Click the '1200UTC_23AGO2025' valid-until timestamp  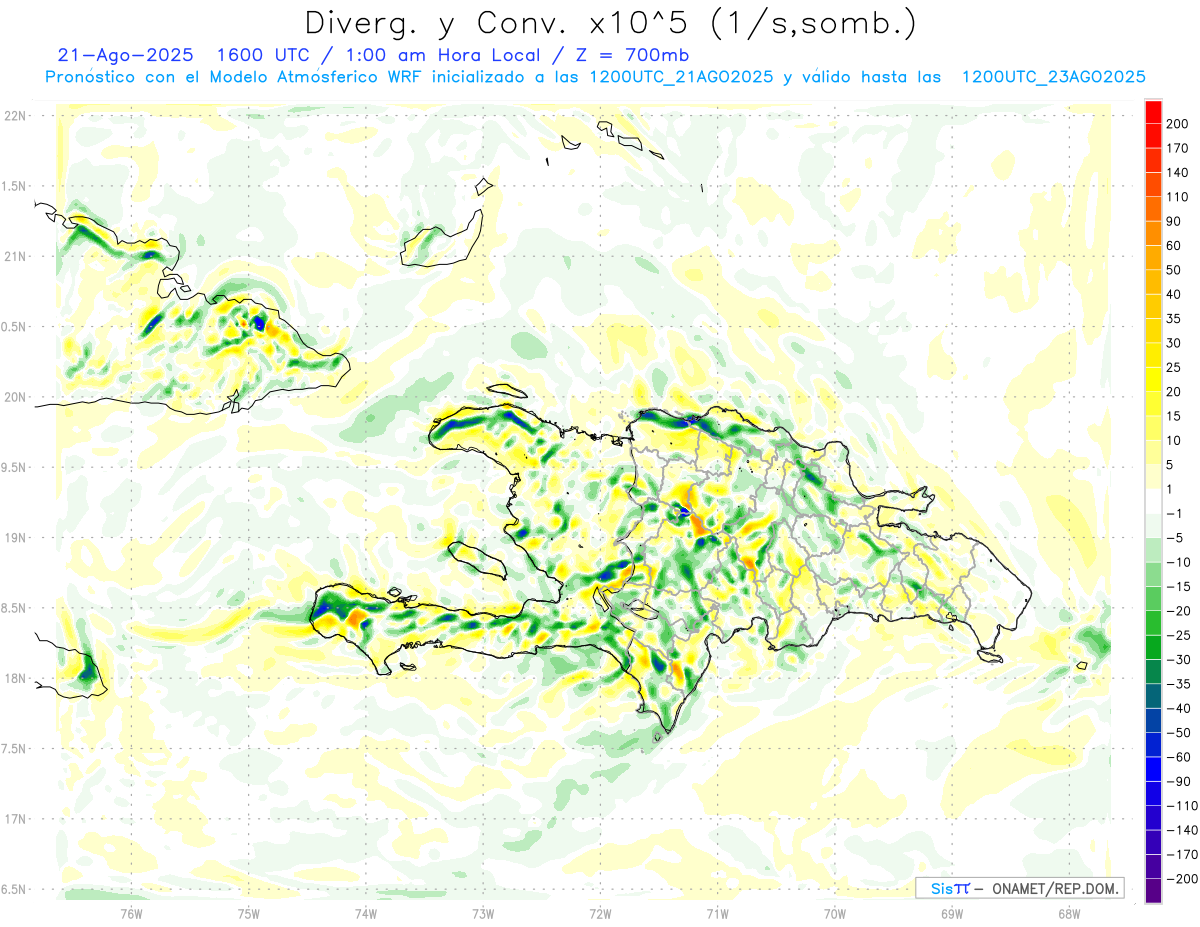click(x=1053, y=77)
